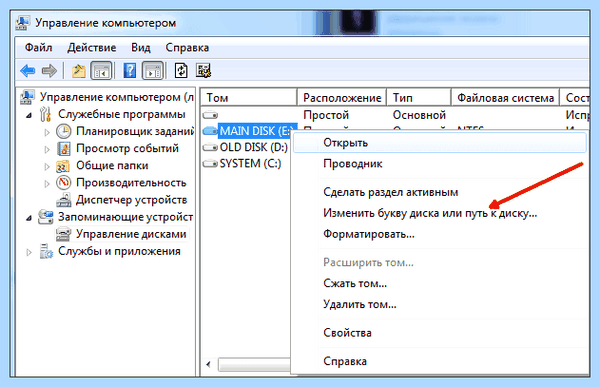
Task: Sort by Файловая система column header
Action: (505, 98)
